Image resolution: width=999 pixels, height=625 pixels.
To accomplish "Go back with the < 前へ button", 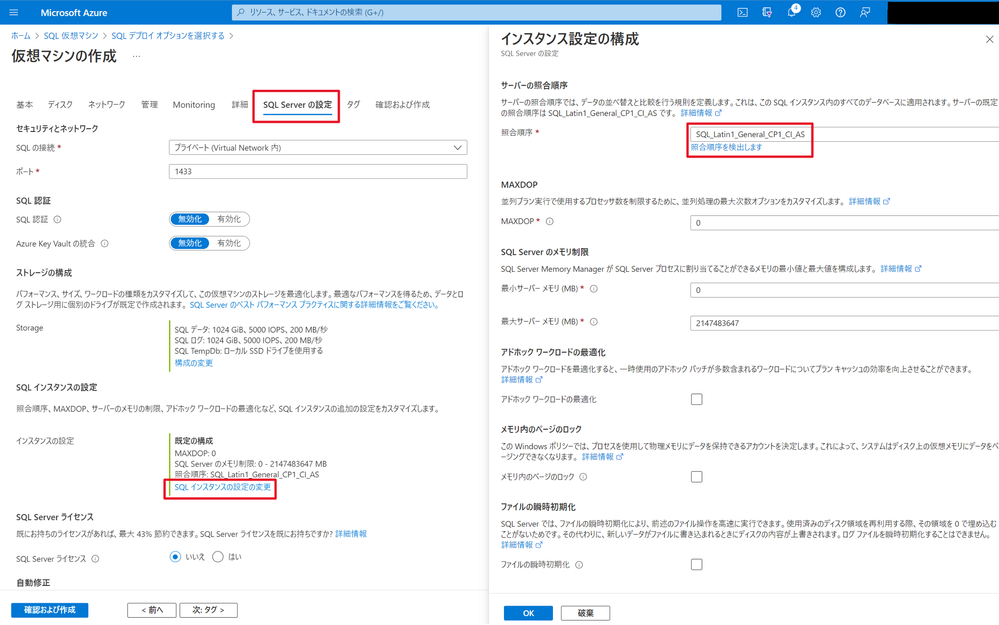I will coord(152,610).
